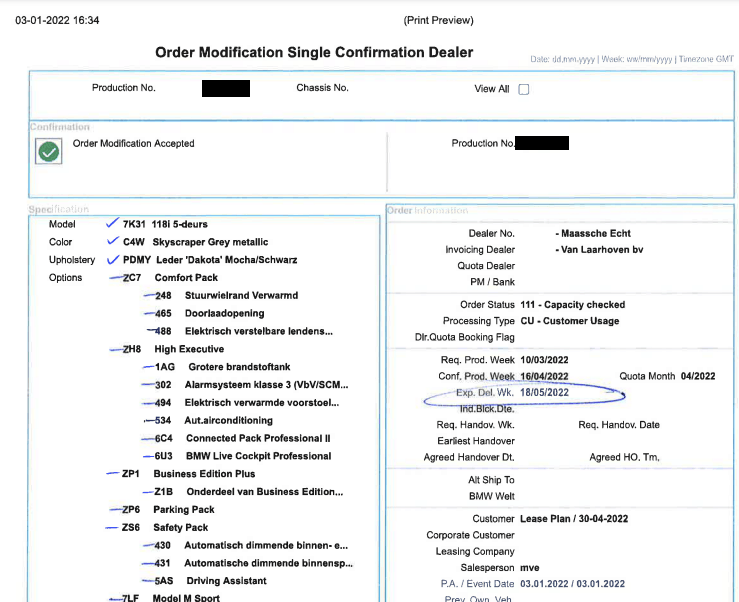
Task: Click the checkmark beside Color C4W
Action: (113, 241)
